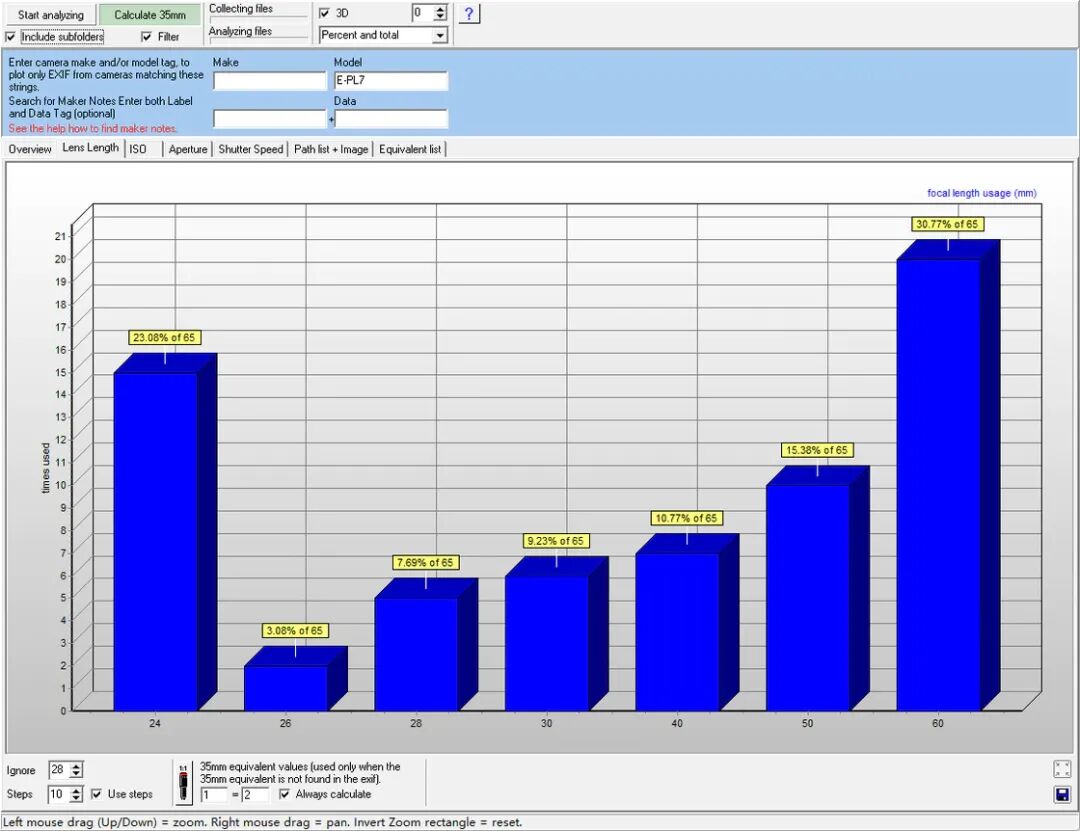Open the maker notes help link
1080x831 pixels.
(x=93, y=128)
